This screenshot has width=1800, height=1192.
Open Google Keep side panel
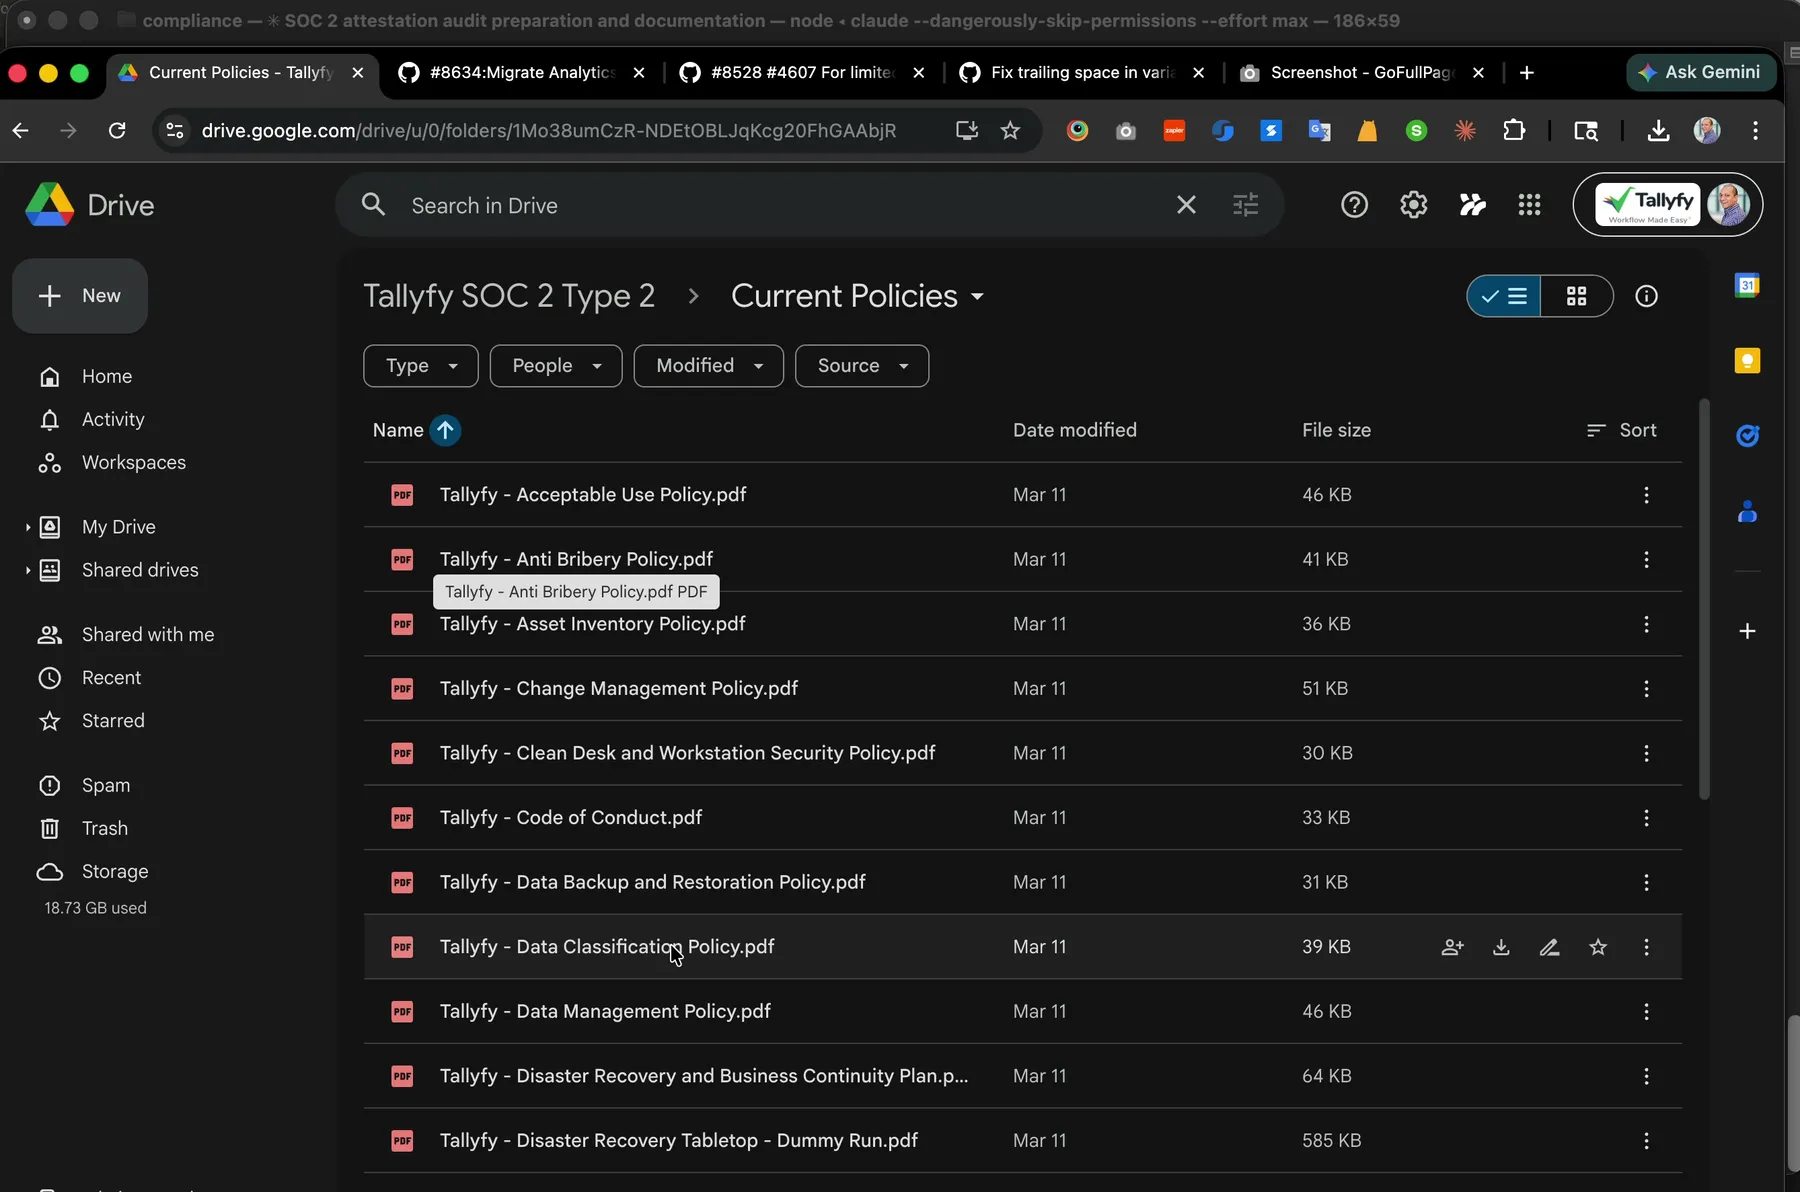1747,361
